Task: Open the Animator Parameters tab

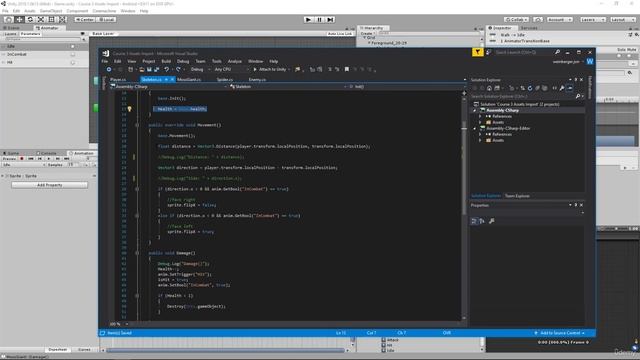Action: (31, 34)
